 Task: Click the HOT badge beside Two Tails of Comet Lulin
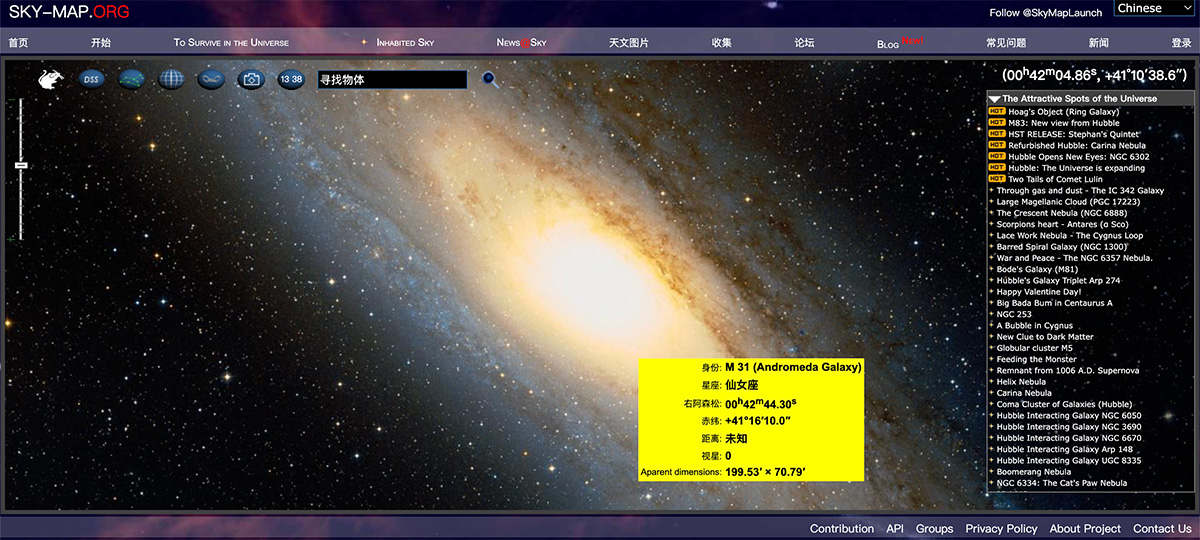[996, 179]
